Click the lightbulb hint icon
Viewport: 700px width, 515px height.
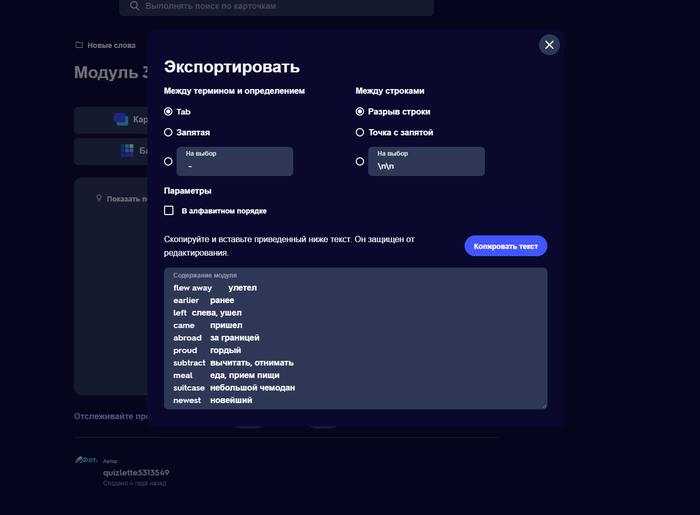pyautogui.click(x=99, y=198)
